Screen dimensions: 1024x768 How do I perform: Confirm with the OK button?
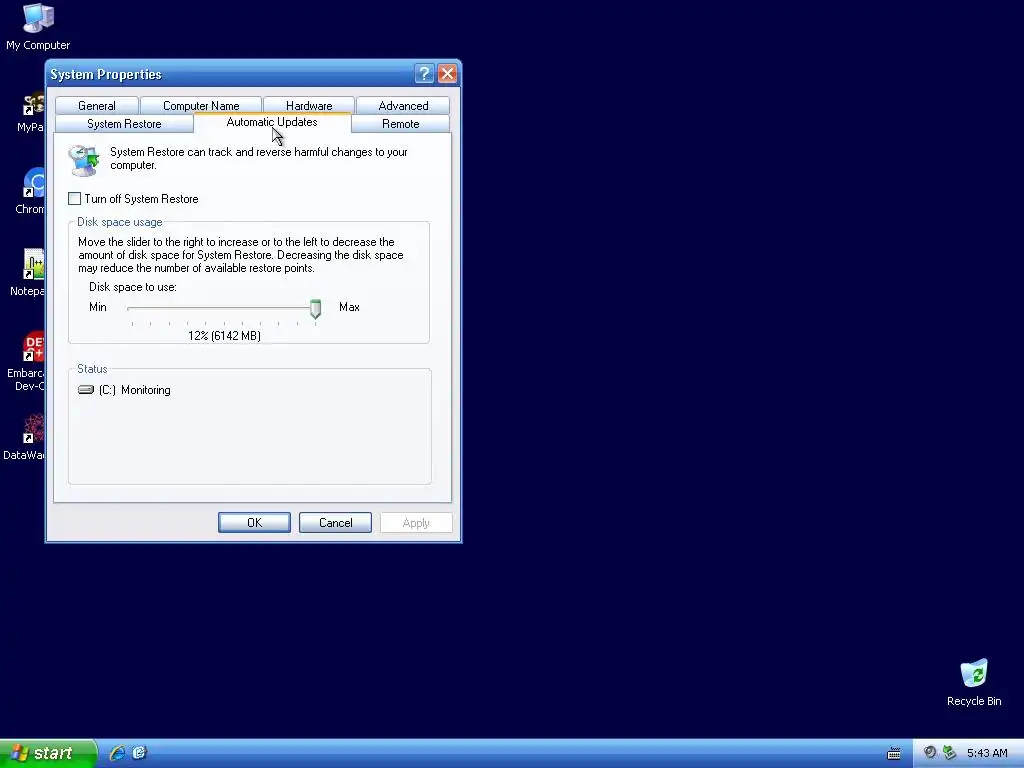(x=254, y=522)
